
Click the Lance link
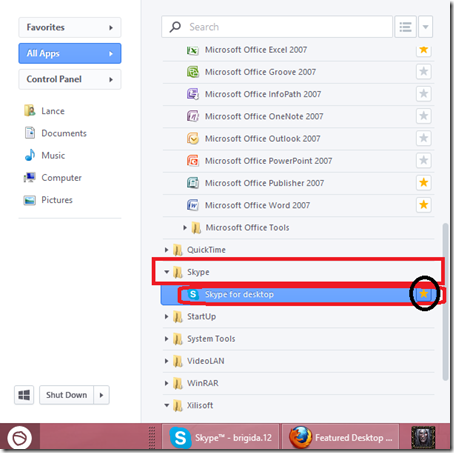coord(53,111)
